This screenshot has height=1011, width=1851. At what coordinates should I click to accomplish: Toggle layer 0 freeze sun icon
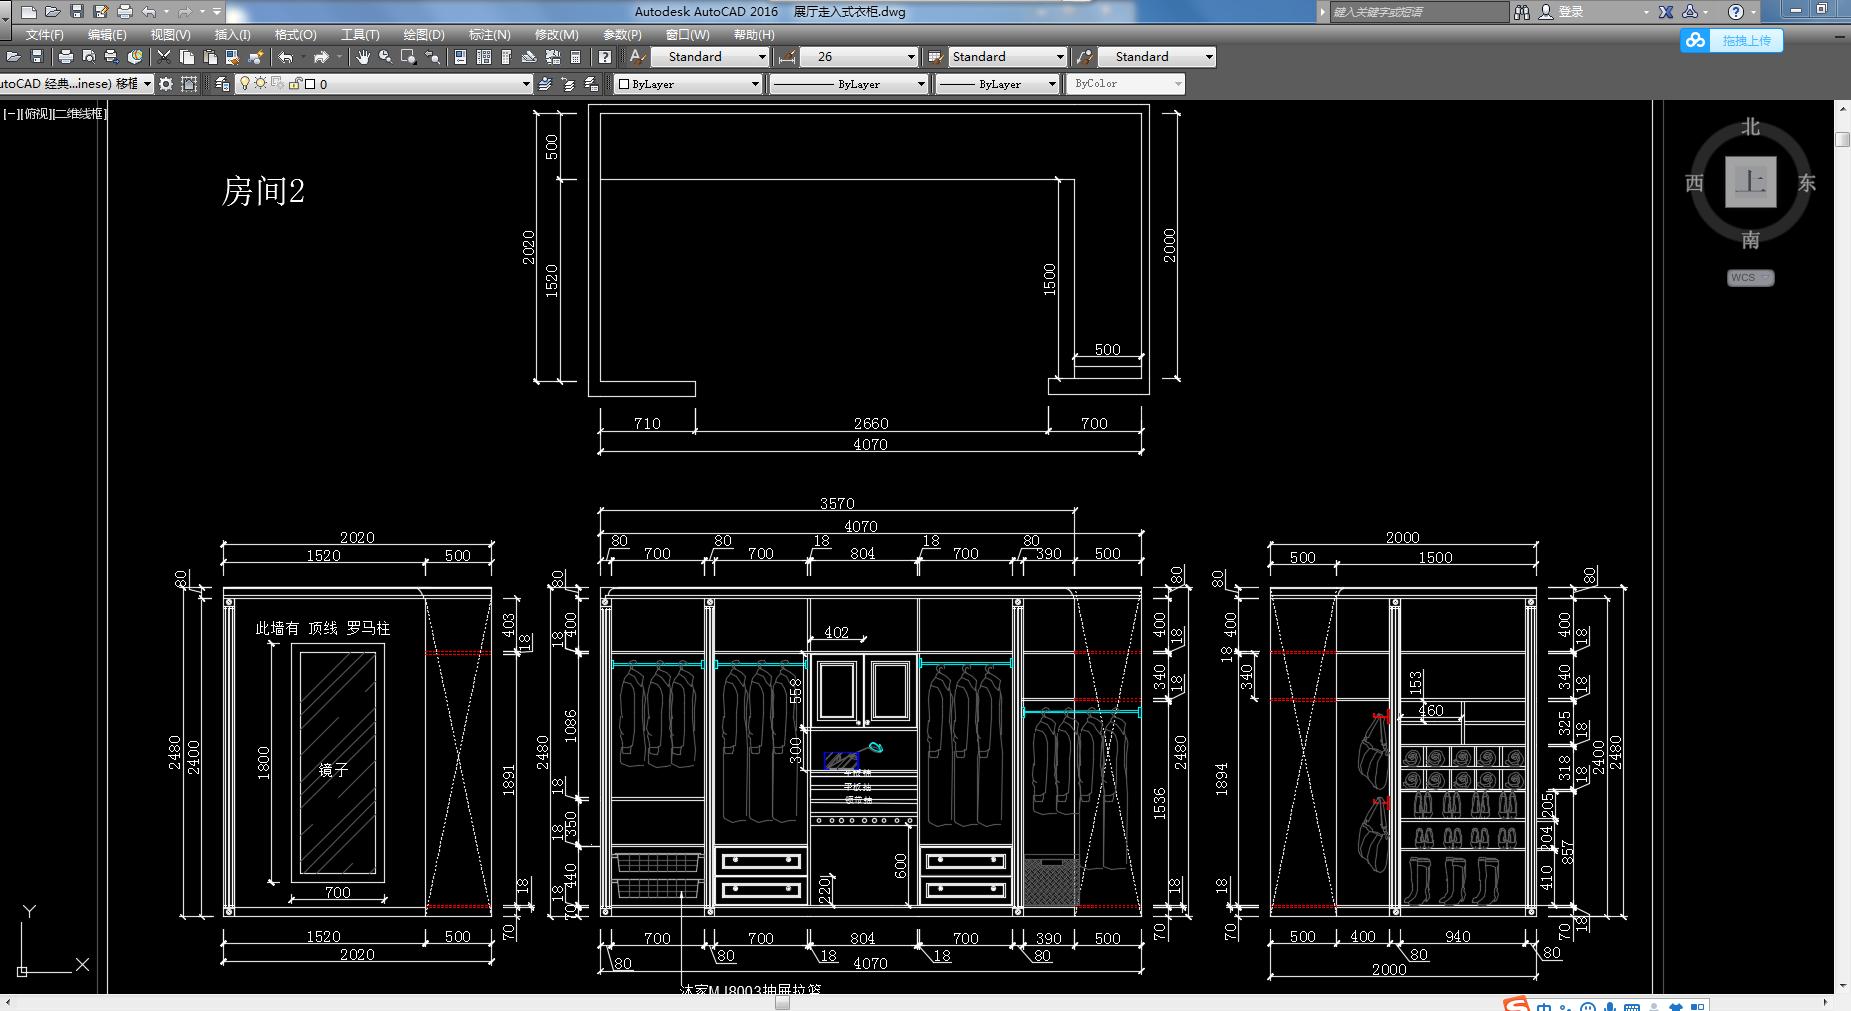260,84
